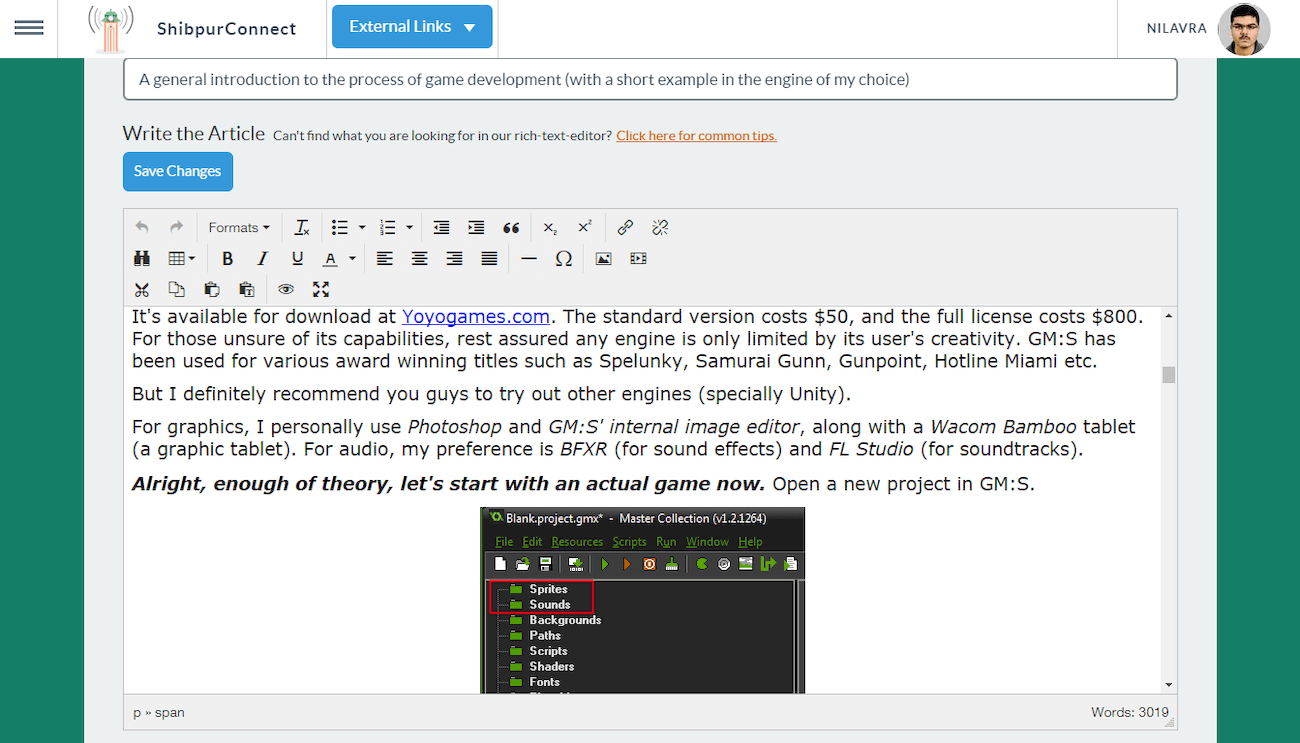Open the table insert dropdown
The width and height of the screenshot is (1300, 743).
pyautogui.click(x=182, y=259)
